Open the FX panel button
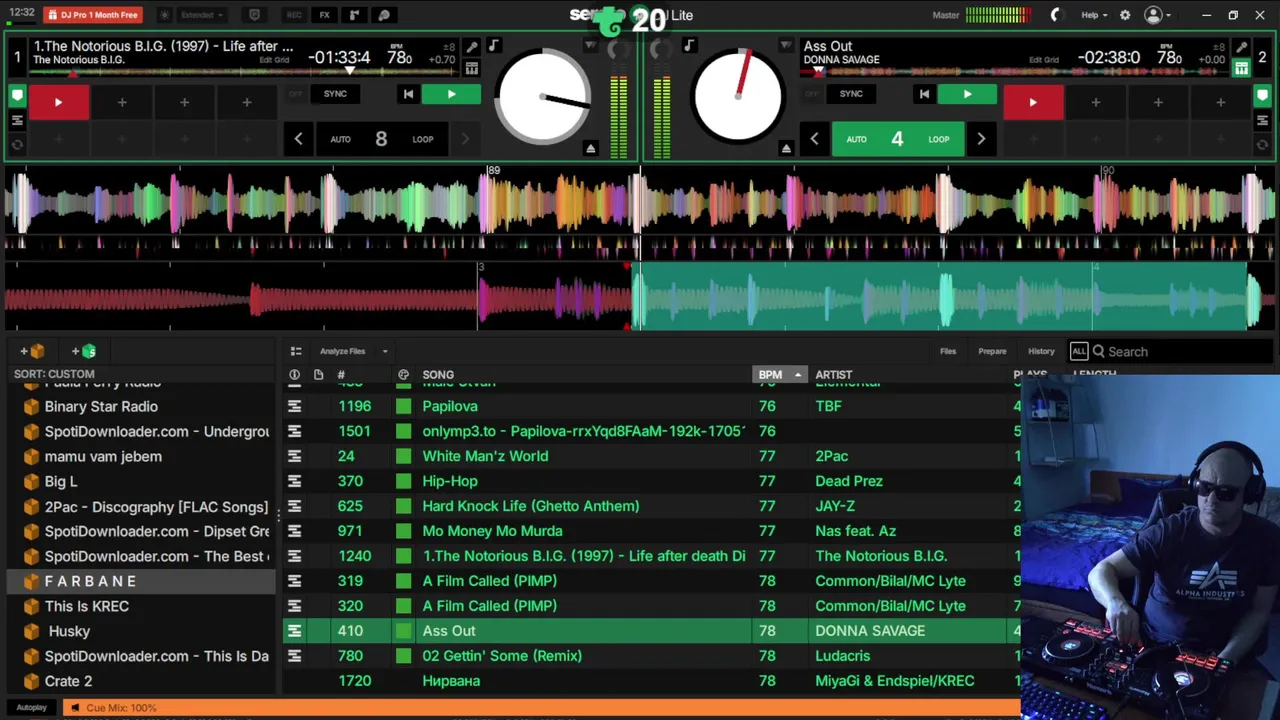The width and height of the screenshot is (1280, 720). pos(324,15)
